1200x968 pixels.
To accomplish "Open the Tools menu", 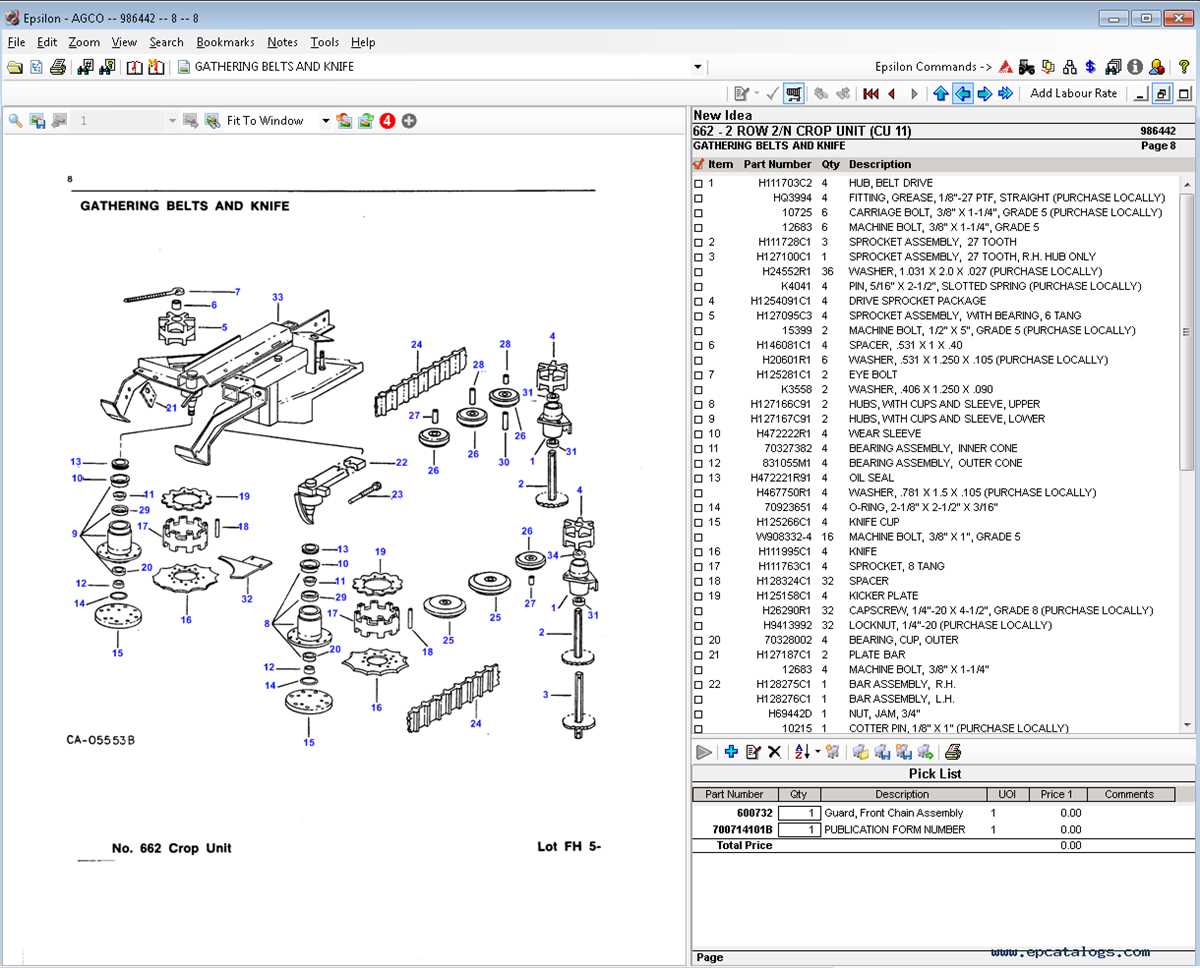I will point(324,42).
